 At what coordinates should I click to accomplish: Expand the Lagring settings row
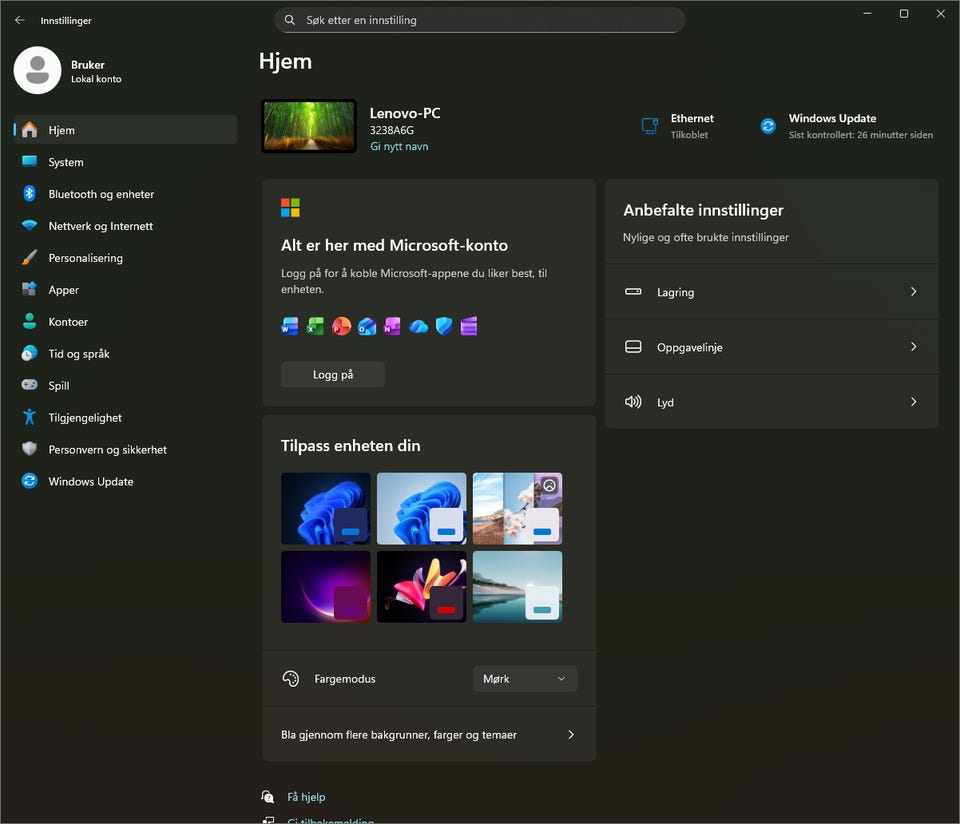click(771, 292)
